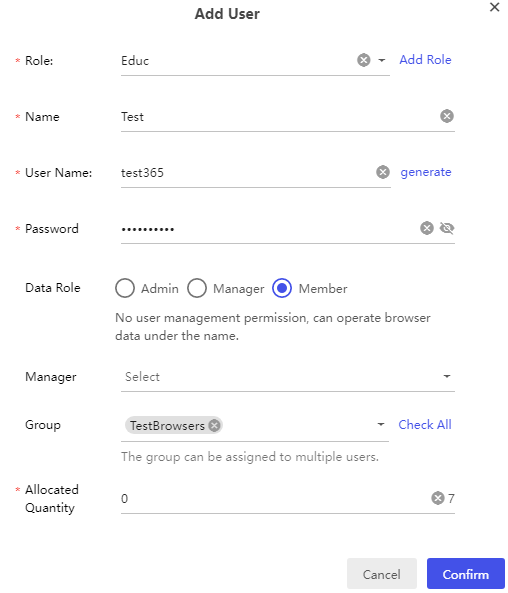Confirm adding the user
This screenshot has height=593, width=508.
coord(466,574)
